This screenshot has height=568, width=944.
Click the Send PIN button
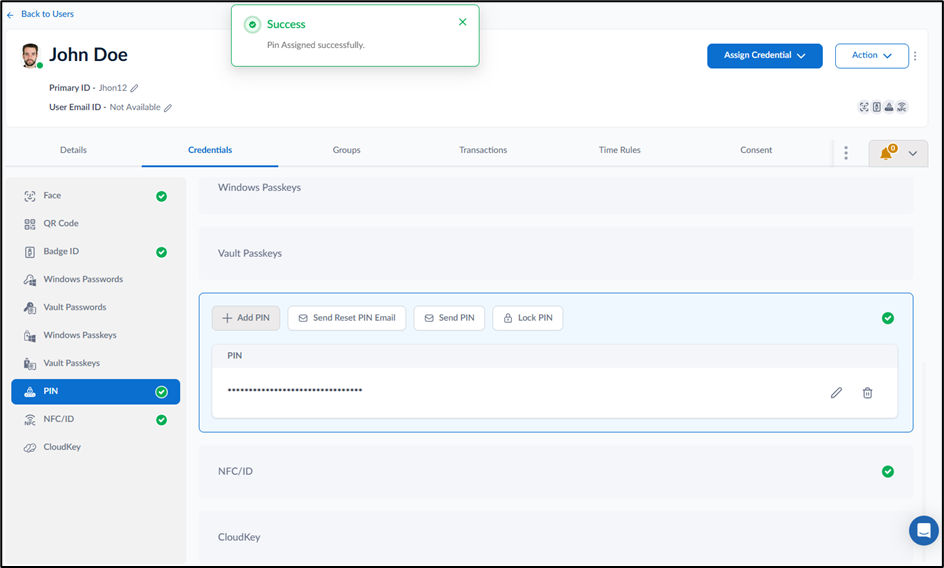tap(449, 318)
